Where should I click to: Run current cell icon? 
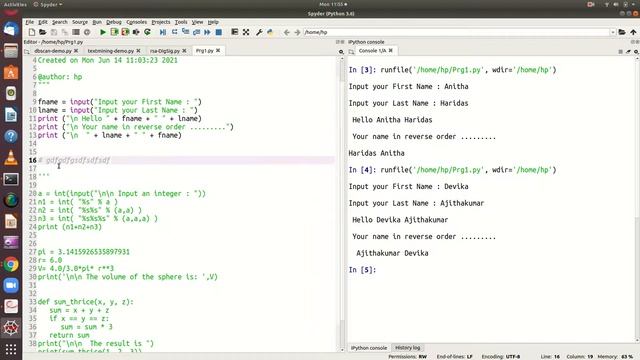(114, 32)
